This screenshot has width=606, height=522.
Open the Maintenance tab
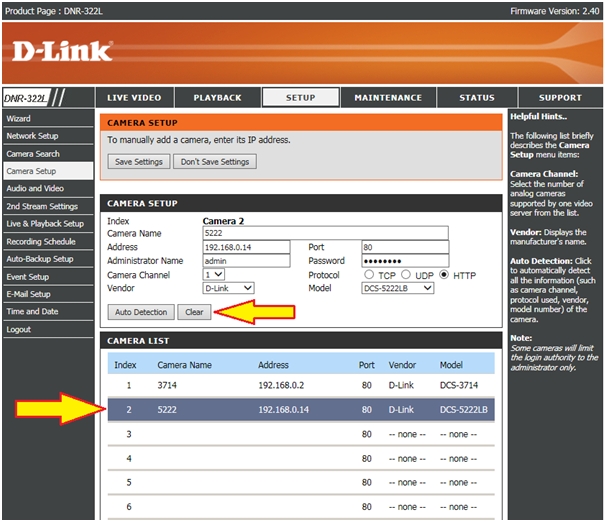tap(388, 98)
